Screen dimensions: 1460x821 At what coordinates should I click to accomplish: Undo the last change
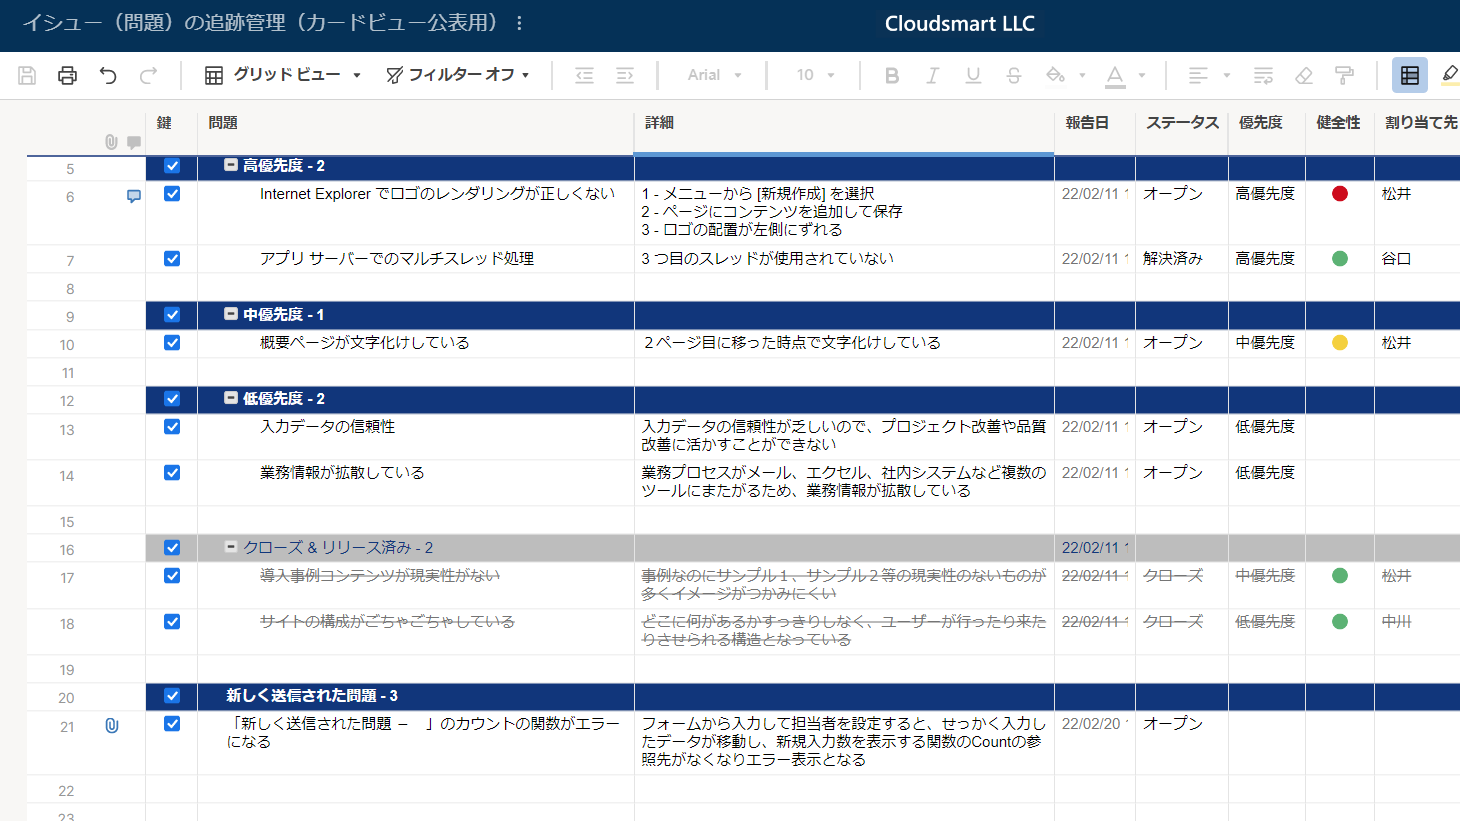click(108, 74)
